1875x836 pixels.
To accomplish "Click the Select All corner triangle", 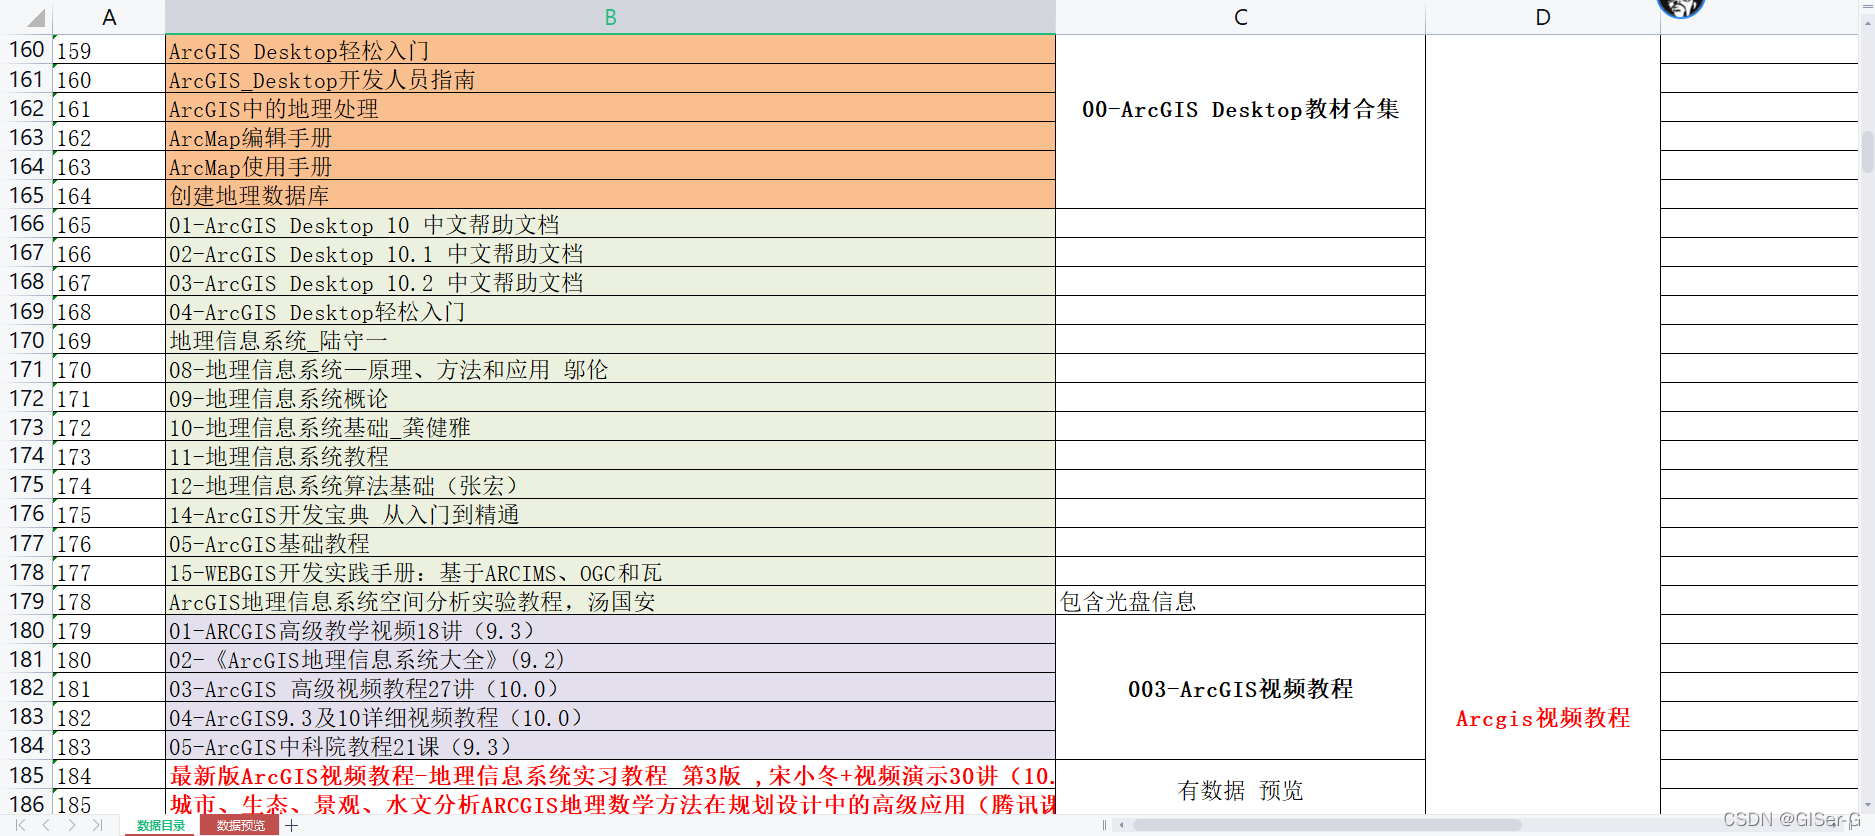I will click(34, 17).
